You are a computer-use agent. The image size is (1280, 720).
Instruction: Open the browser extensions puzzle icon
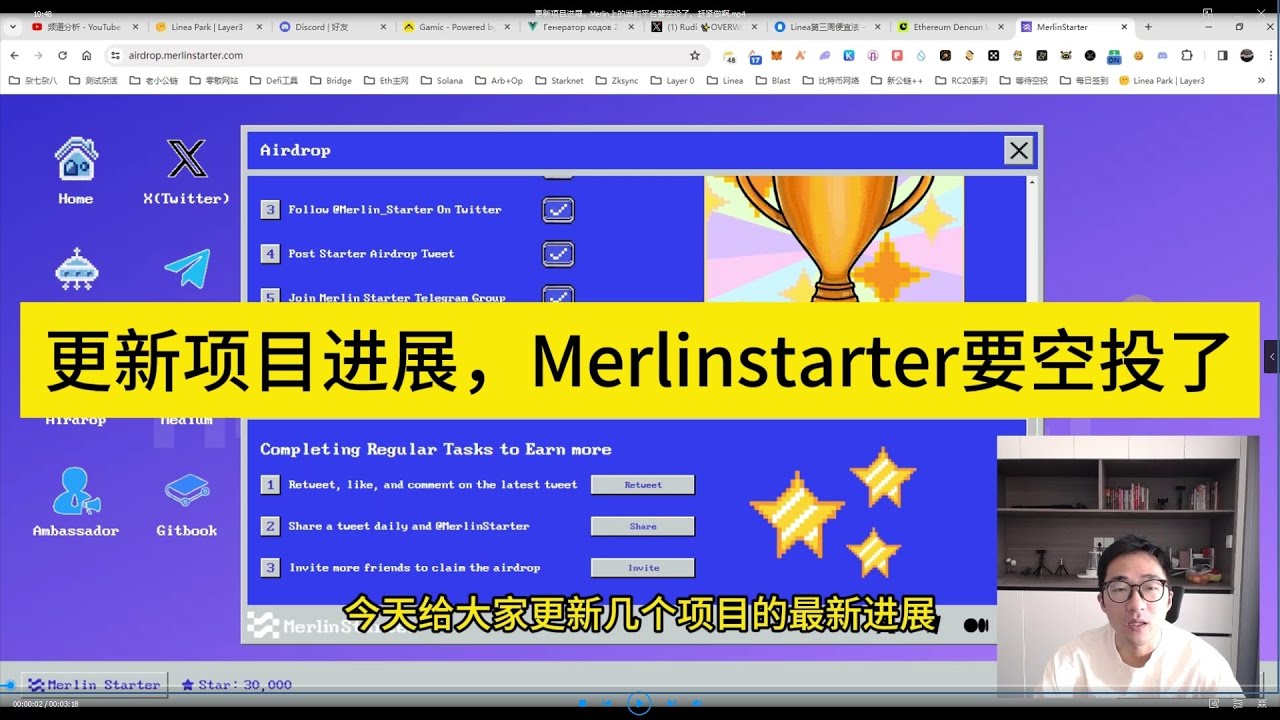(1187, 55)
